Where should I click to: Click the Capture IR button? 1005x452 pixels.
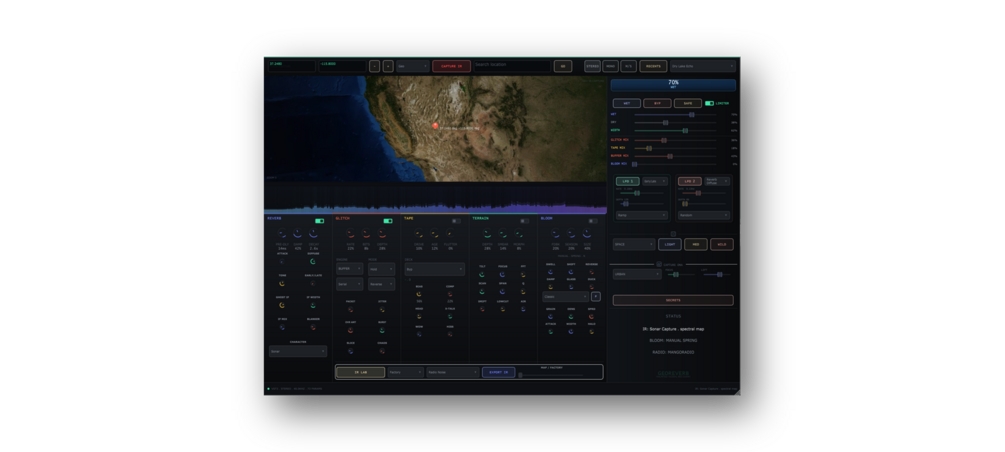pyautogui.click(x=451, y=66)
